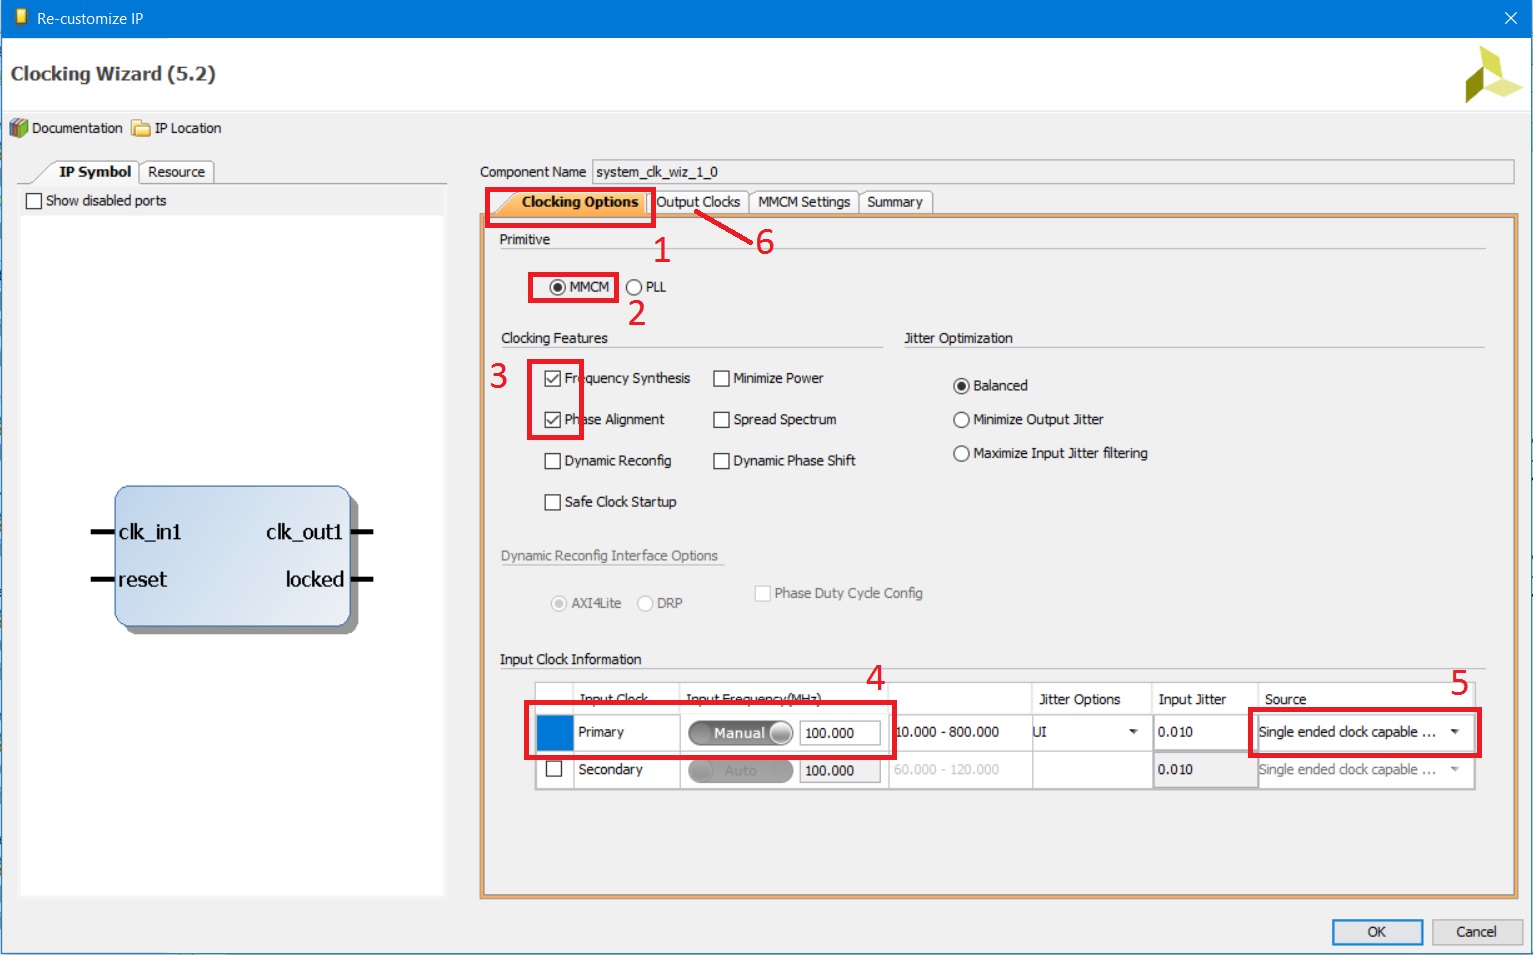This screenshot has height=958, width=1536.
Task: Check the Safe Clock Startup option
Action: click(552, 502)
